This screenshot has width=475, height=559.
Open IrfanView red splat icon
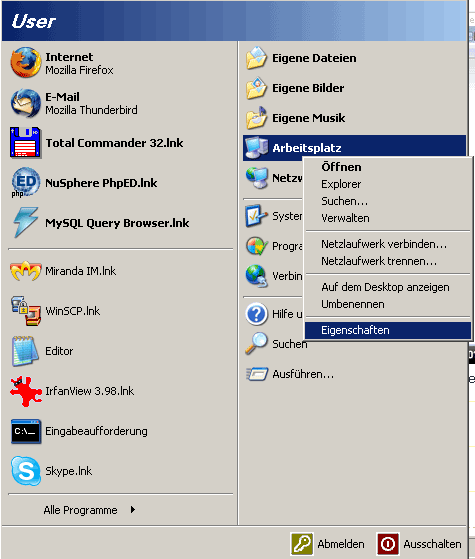pyautogui.click(x=25, y=391)
